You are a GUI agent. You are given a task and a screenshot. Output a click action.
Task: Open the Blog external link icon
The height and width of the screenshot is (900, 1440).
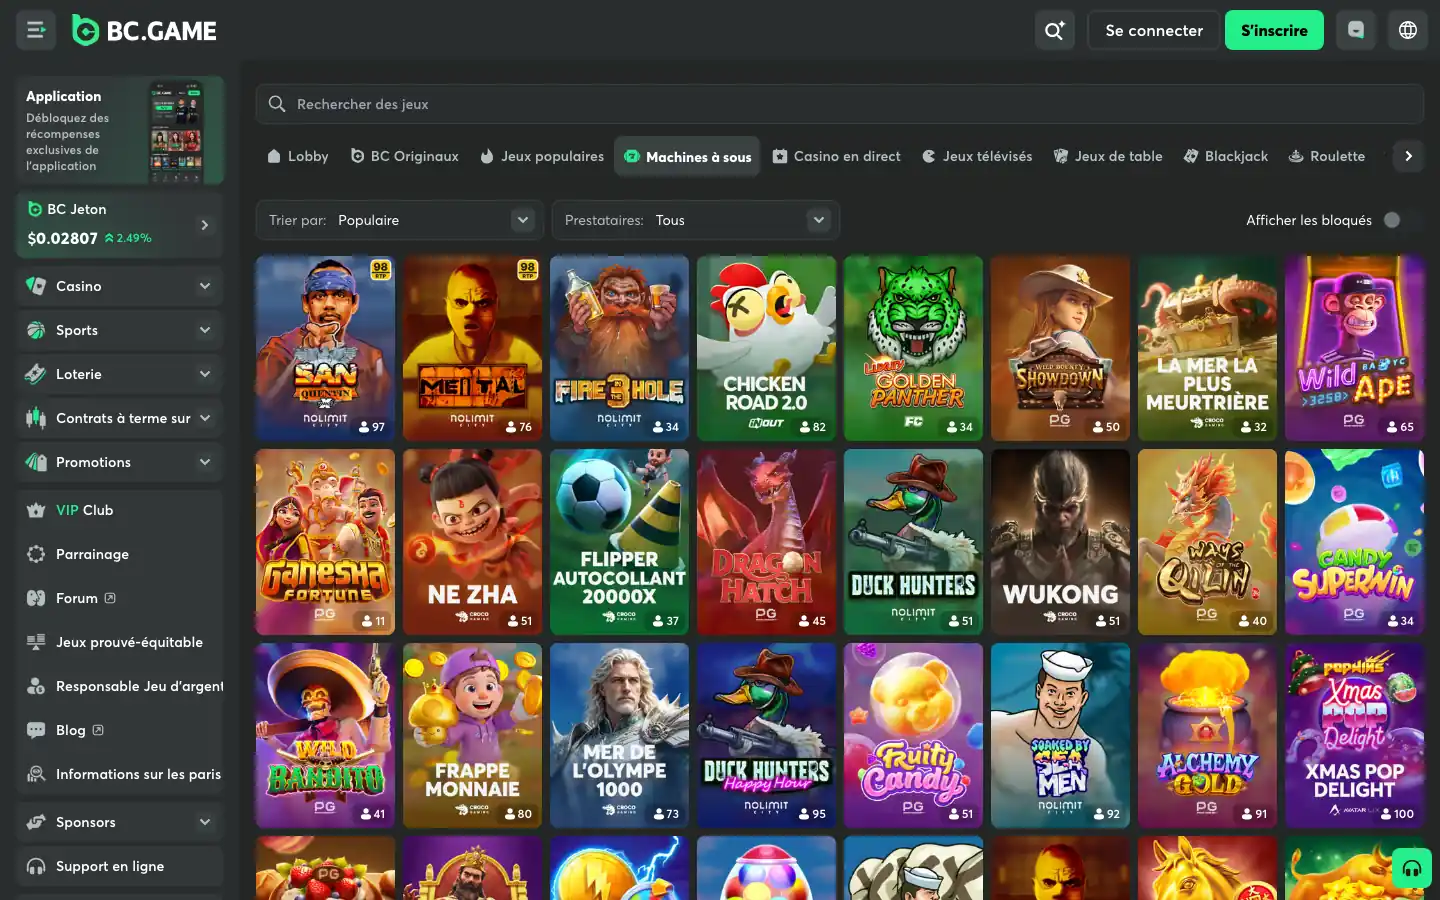click(x=98, y=730)
